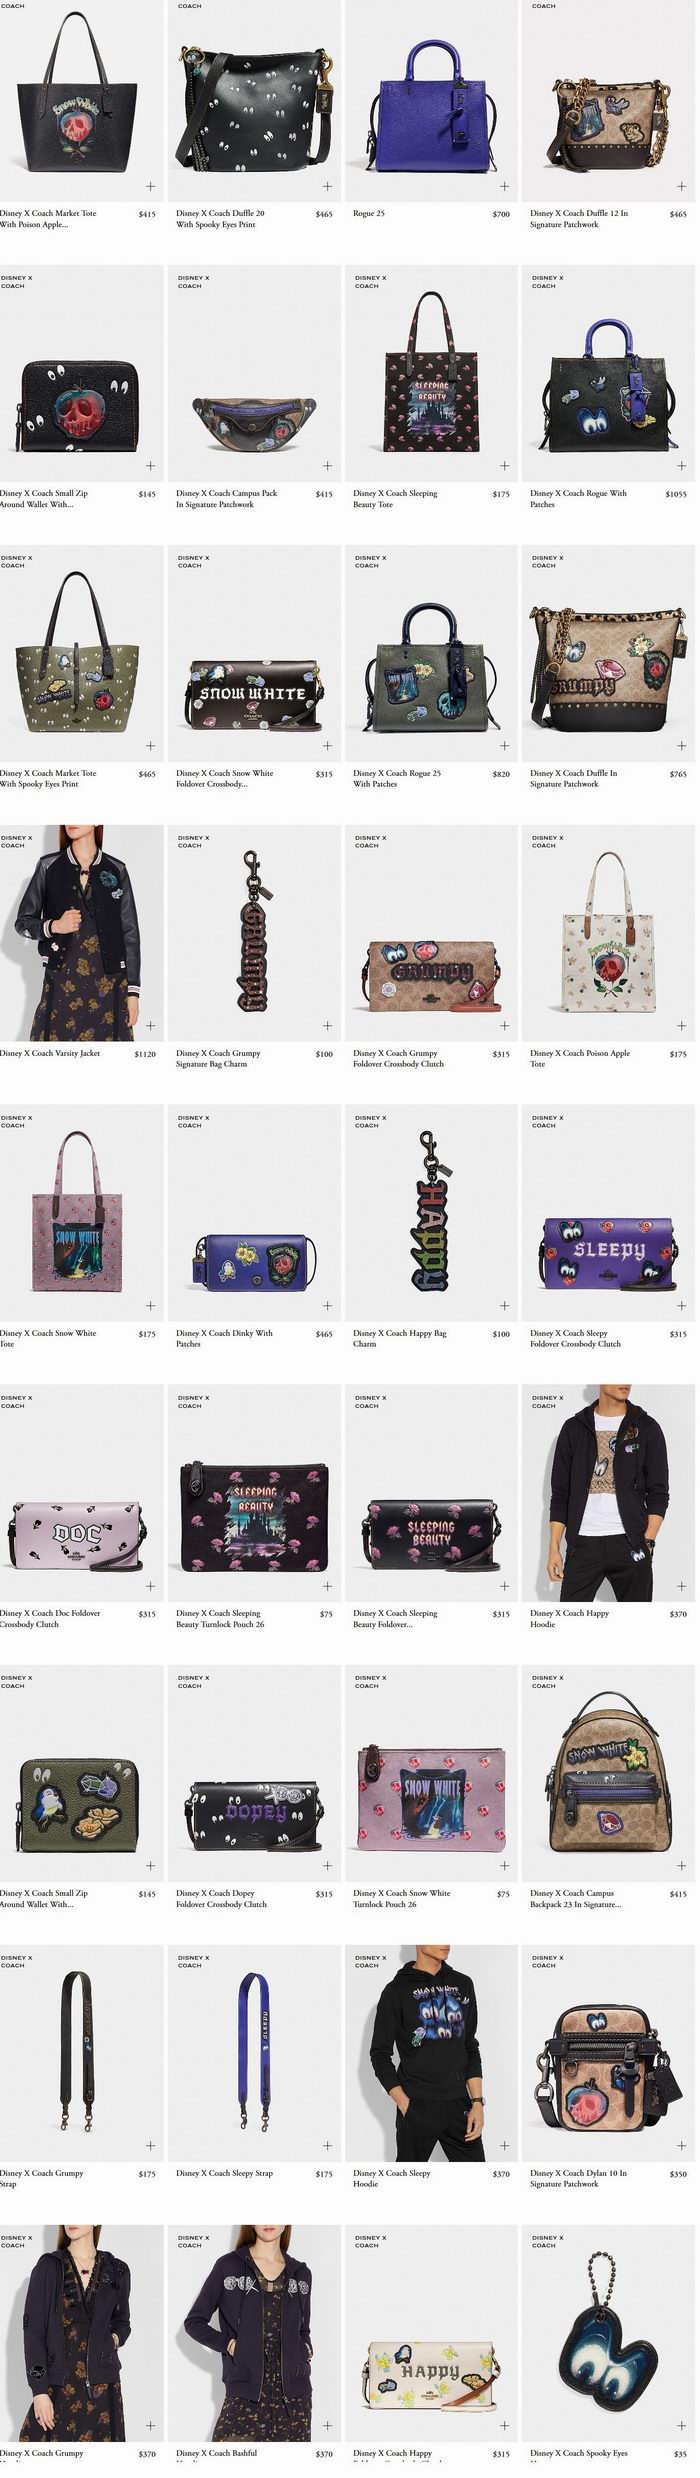
Task: View the Sleepy Hoodie model image
Action: tap(431, 2054)
